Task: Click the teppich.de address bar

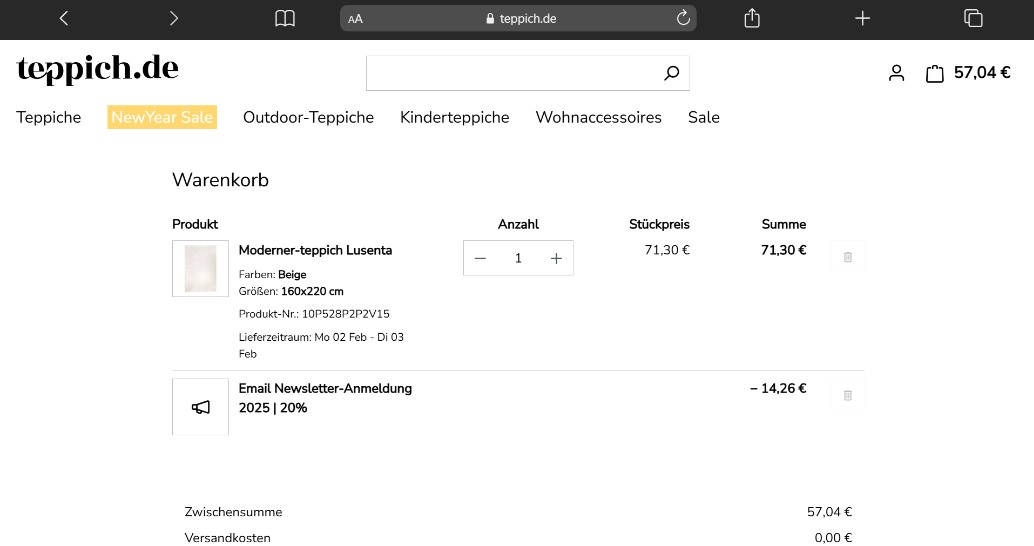Action: pyautogui.click(x=518, y=18)
